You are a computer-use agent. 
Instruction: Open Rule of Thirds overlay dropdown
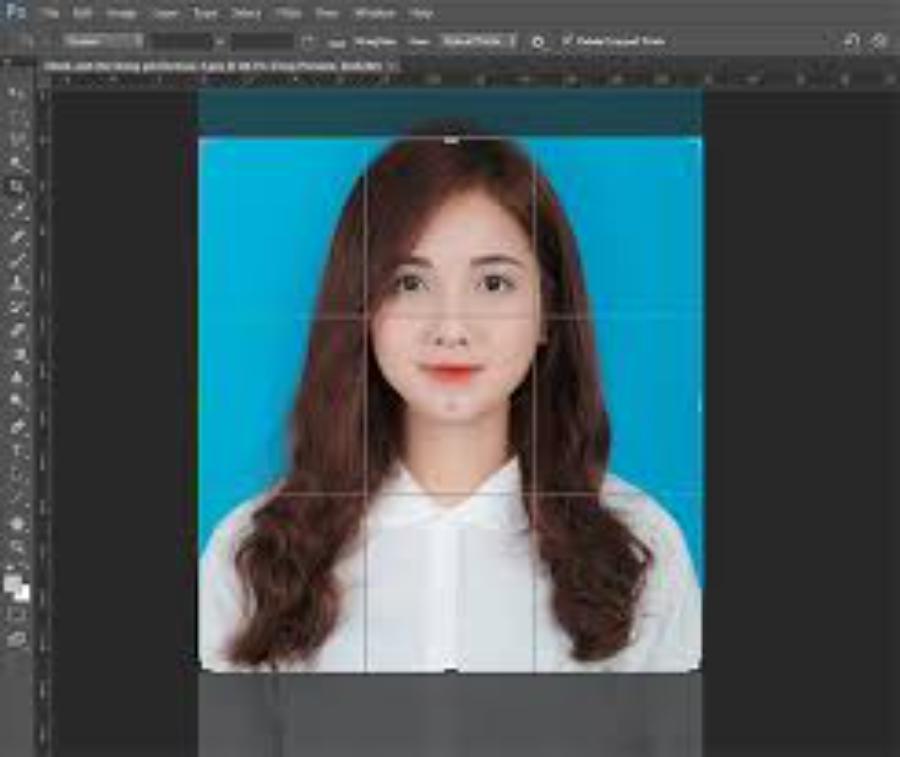(x=479, y=41)
